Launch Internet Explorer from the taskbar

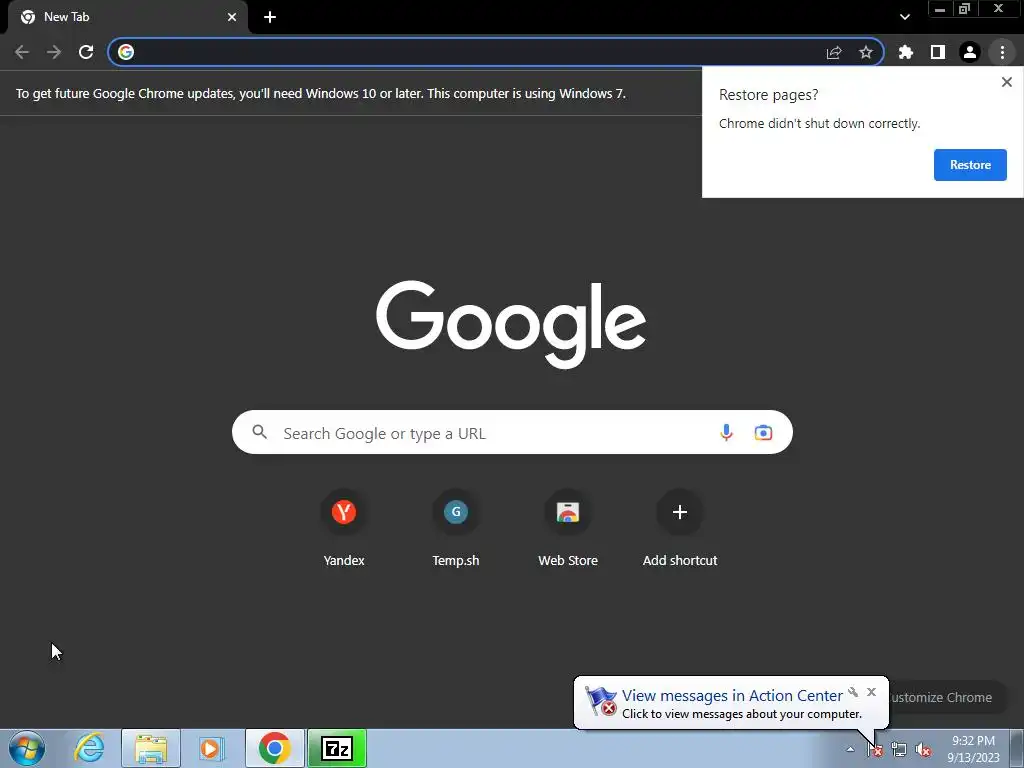pos(89,748)
